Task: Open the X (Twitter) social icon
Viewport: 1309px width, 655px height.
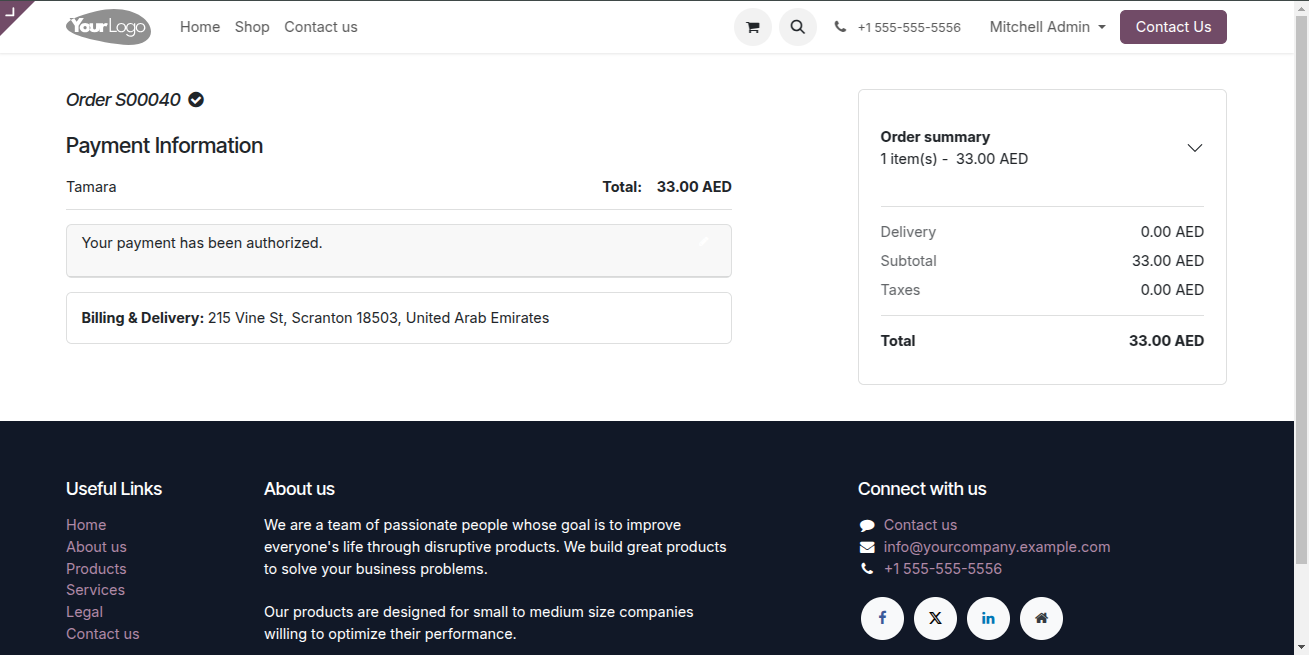Action: coord(935,618)
